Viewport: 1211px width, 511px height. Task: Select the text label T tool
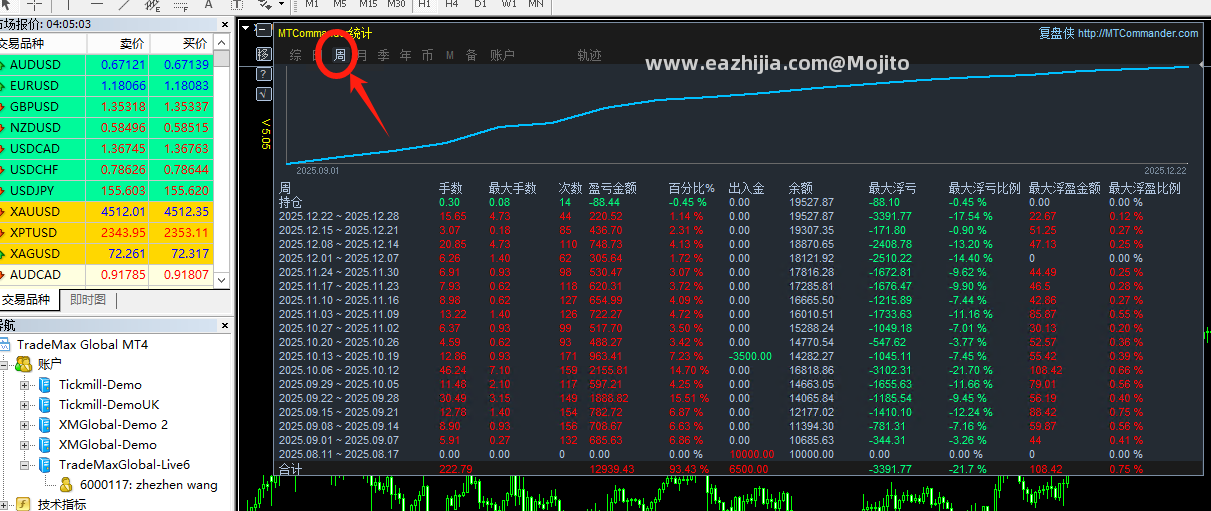[x=237, y=4]
